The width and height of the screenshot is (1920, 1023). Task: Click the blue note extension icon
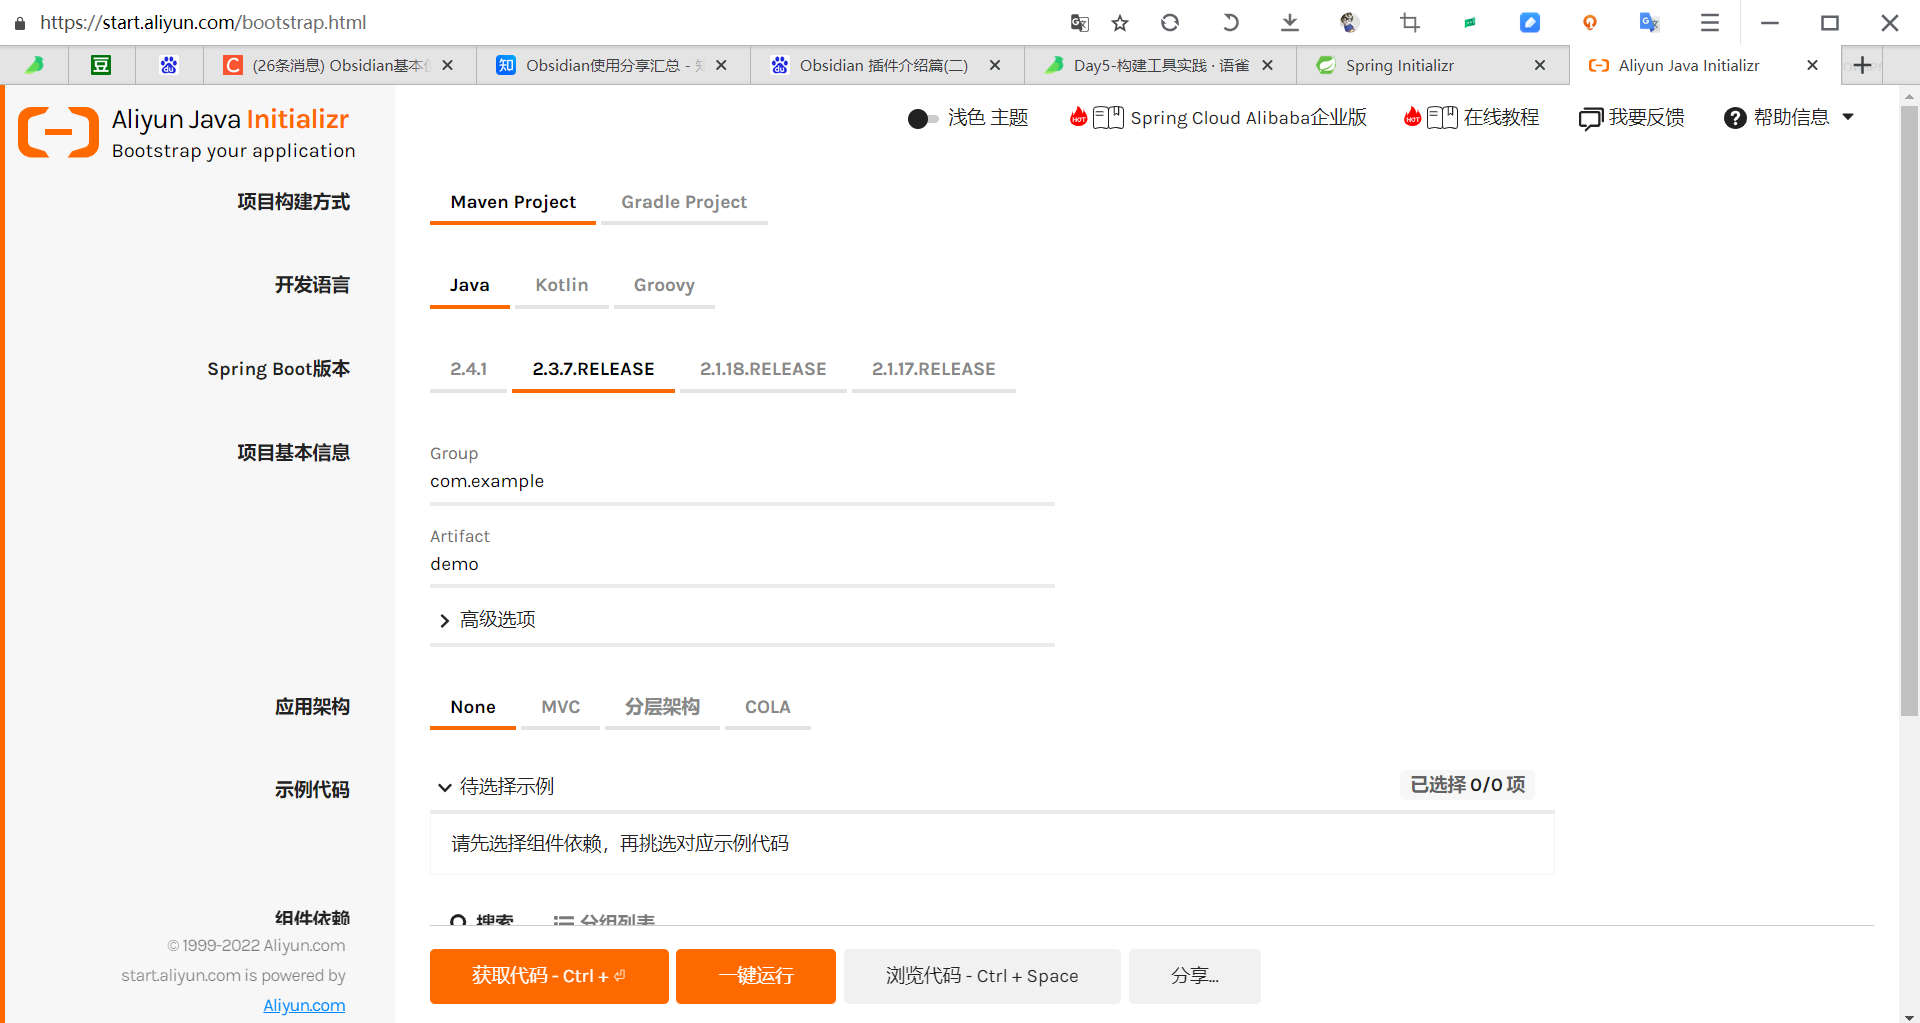[1530, 22]
